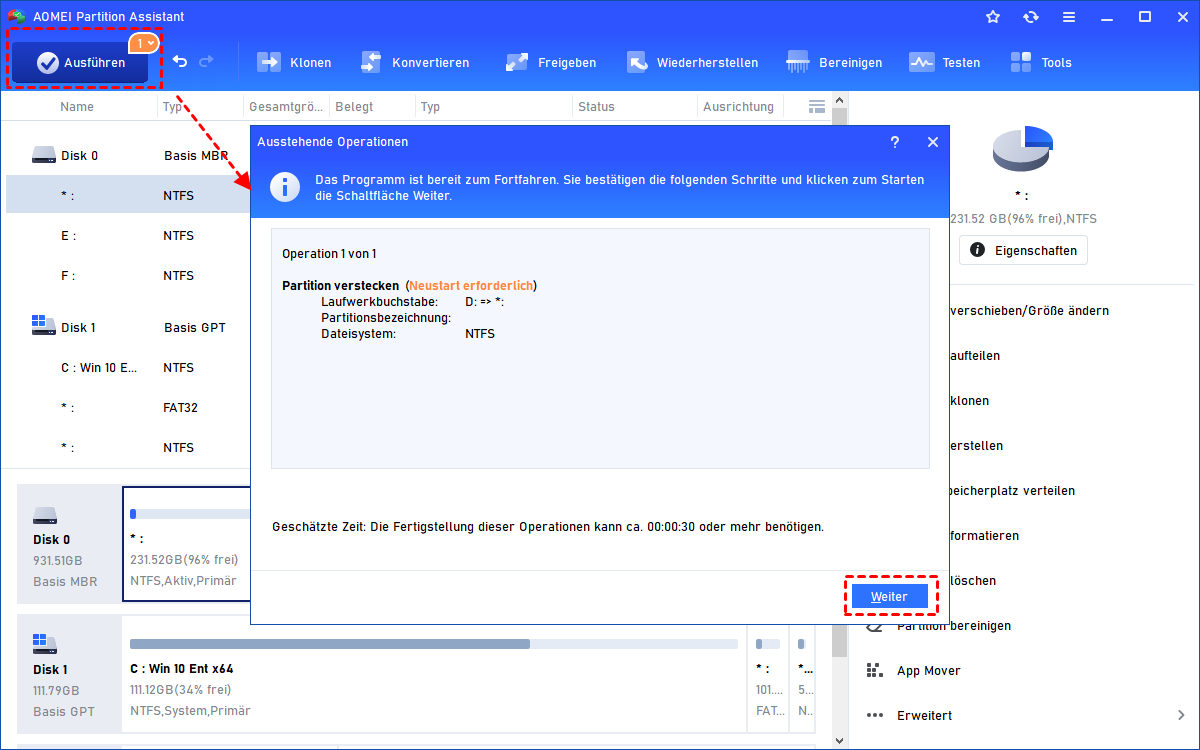Click the disk map scrollbar down arrow
Viewport: 1200px width, 750px height.
[x=840, y=742]
